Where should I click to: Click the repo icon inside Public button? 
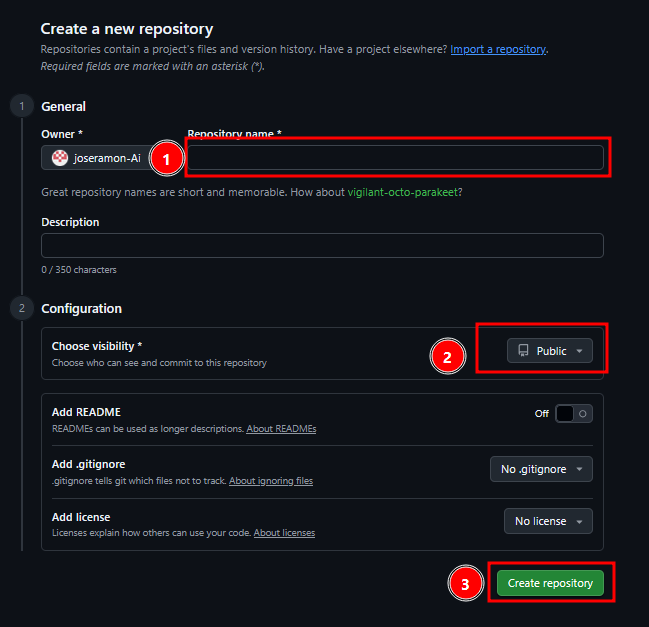(x=523, y=351)
